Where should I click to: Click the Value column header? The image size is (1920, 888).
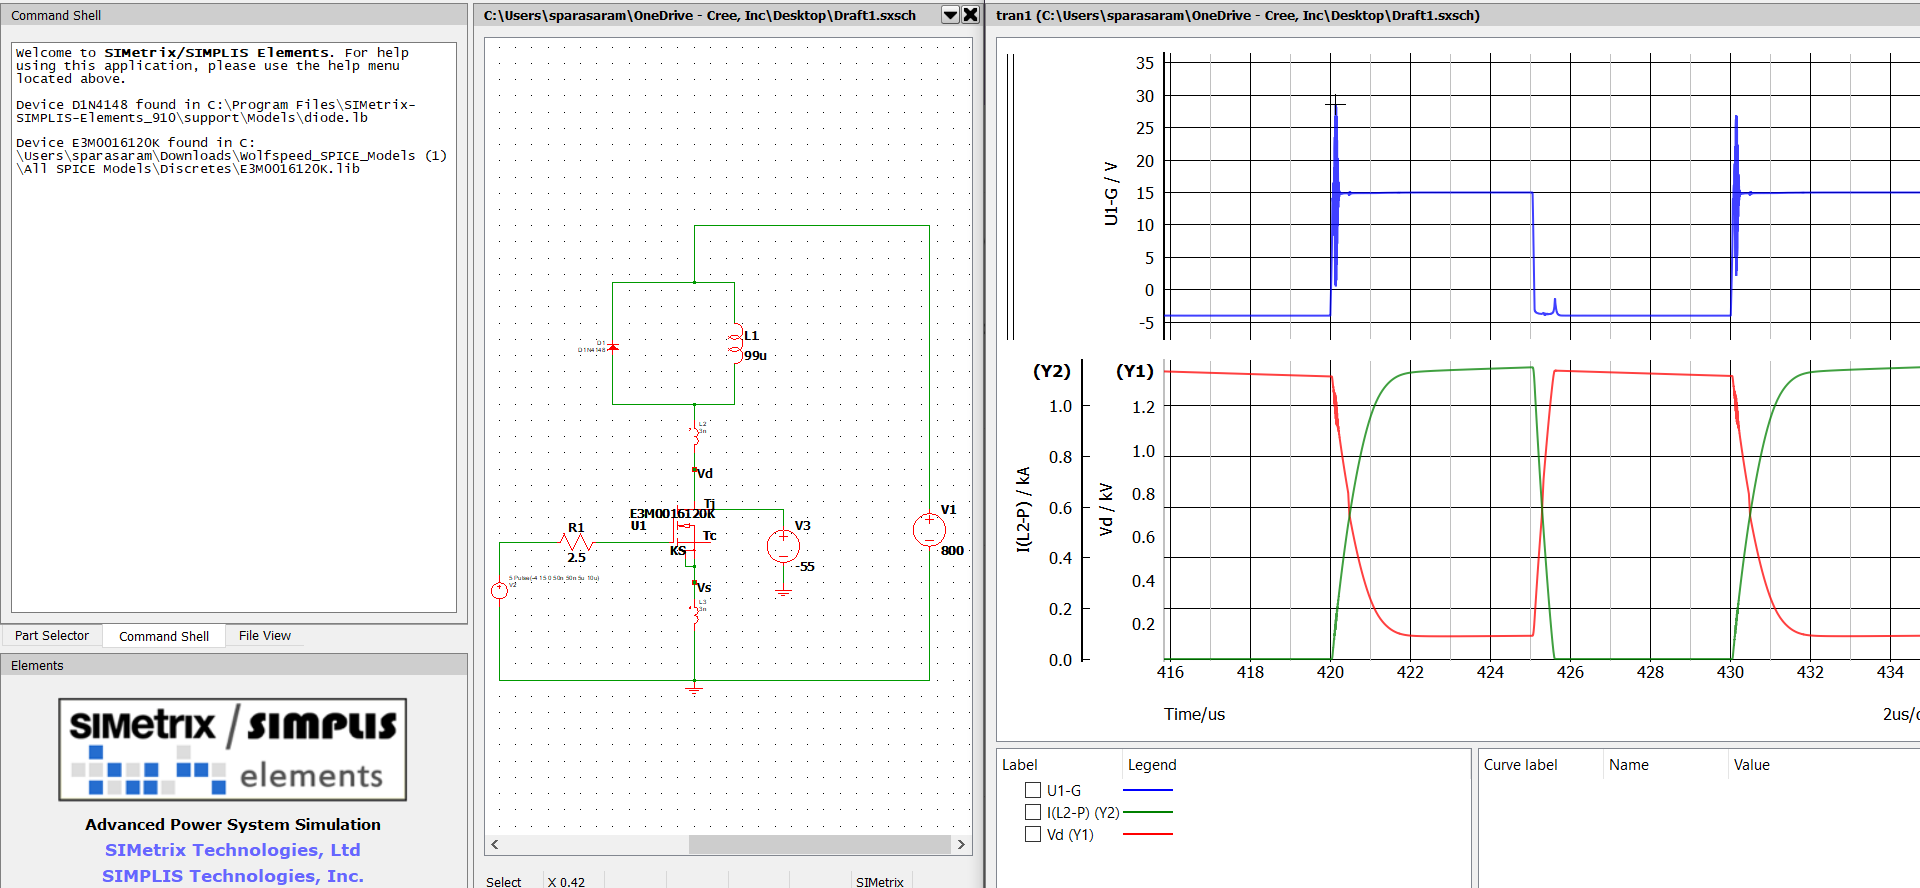pyautogui.click(x=1752, y=765)
